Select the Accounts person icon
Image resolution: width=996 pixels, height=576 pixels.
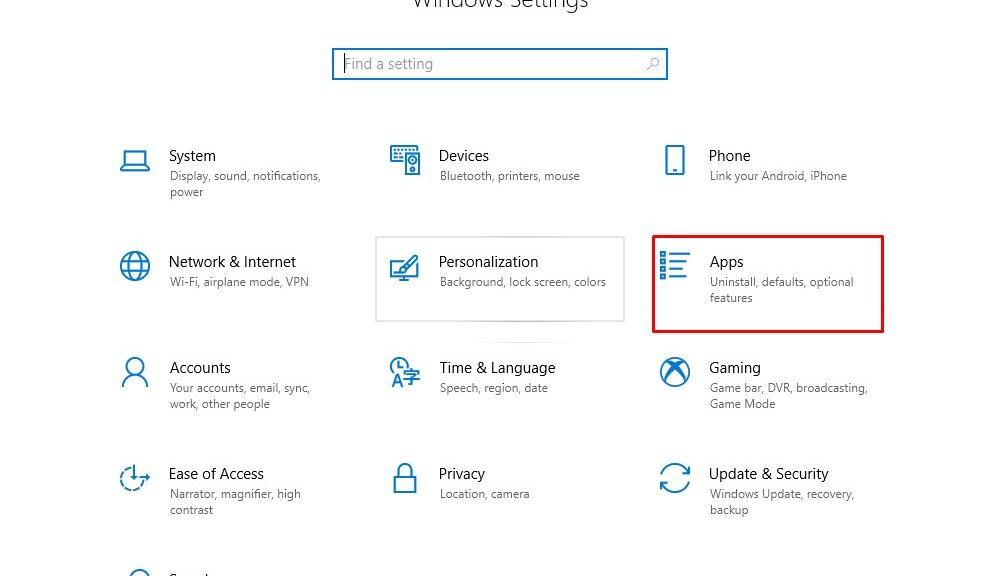coord(135,372)
